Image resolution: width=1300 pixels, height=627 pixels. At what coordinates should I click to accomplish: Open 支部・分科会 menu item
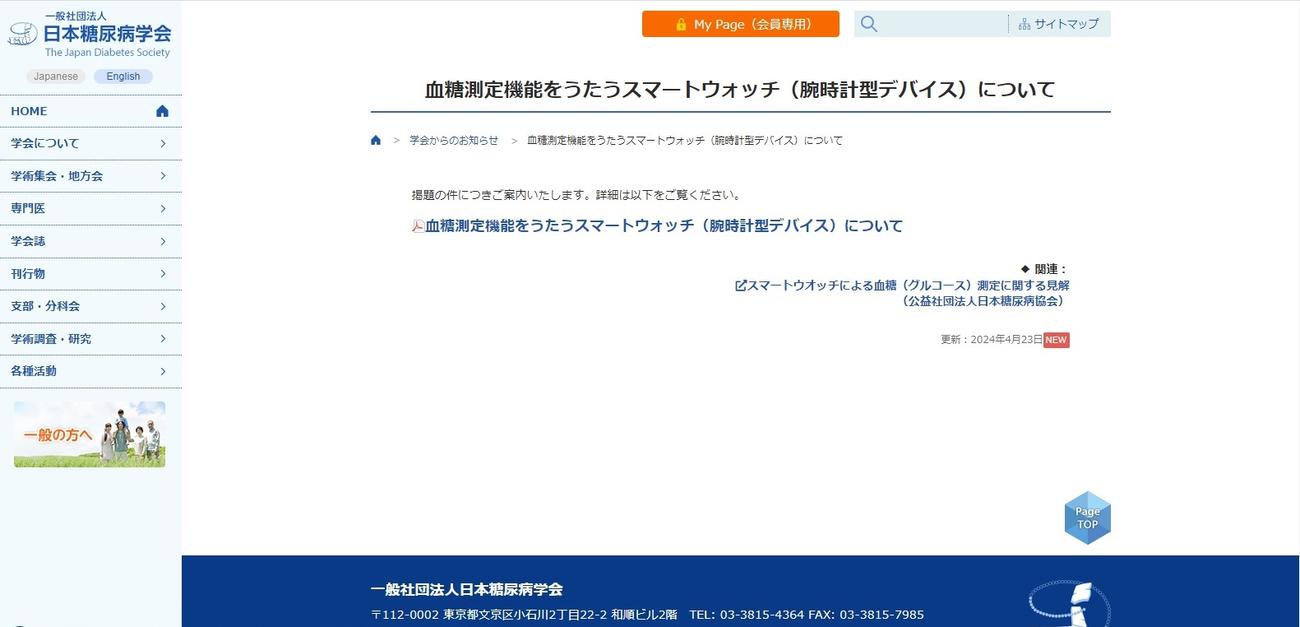[x=91, y=306]
